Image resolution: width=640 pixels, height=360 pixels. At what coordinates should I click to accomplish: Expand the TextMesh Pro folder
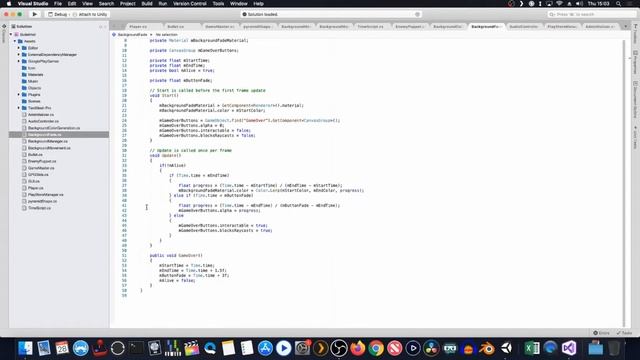tap(18, 108)
